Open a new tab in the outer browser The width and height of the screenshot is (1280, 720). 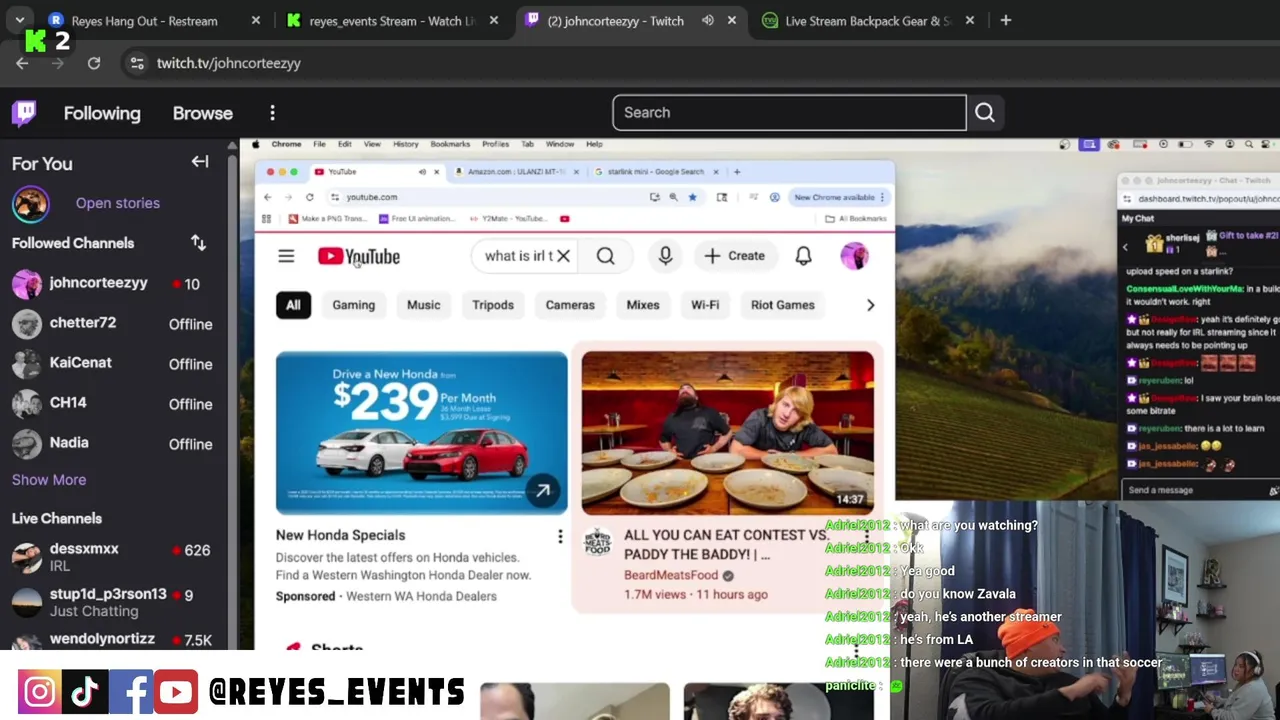pos(1005,20)
